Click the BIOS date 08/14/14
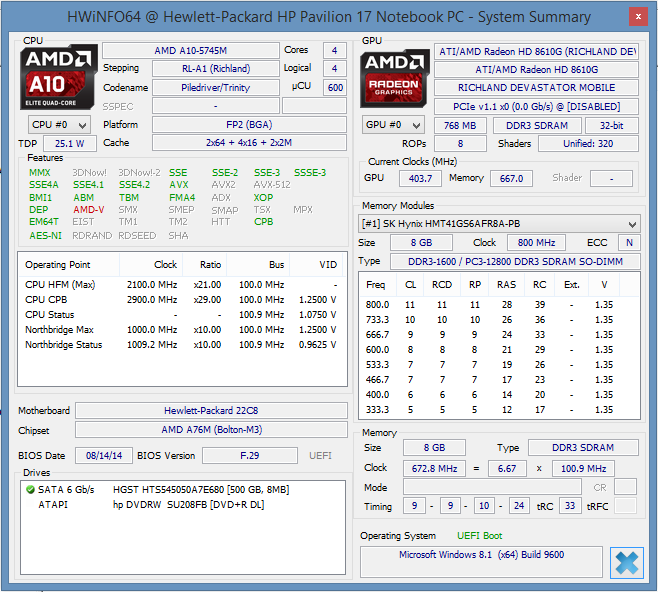Image resolution: width=658 pixels, height=592 pixels. [104, 456]
